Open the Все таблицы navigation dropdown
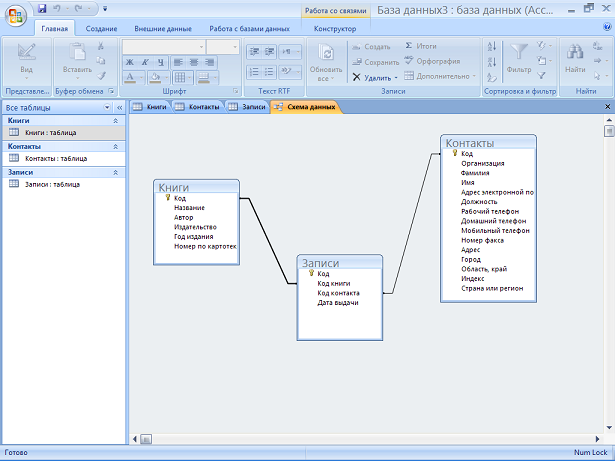This screenshot has height=461, width=615. coord(107,107)
